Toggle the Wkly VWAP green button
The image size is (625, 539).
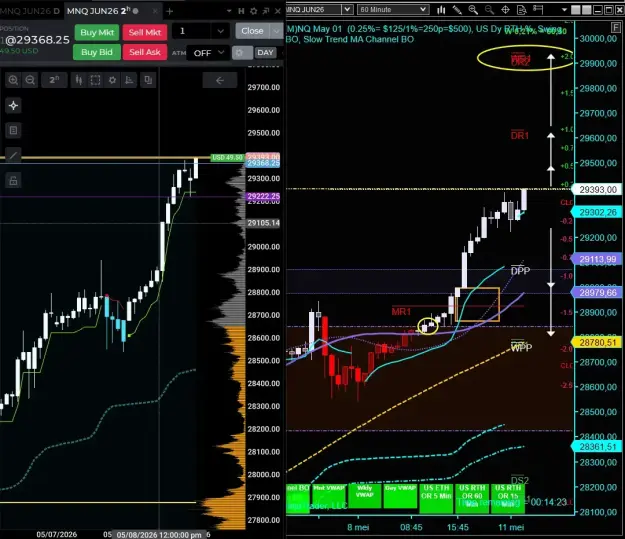point(365,496)
